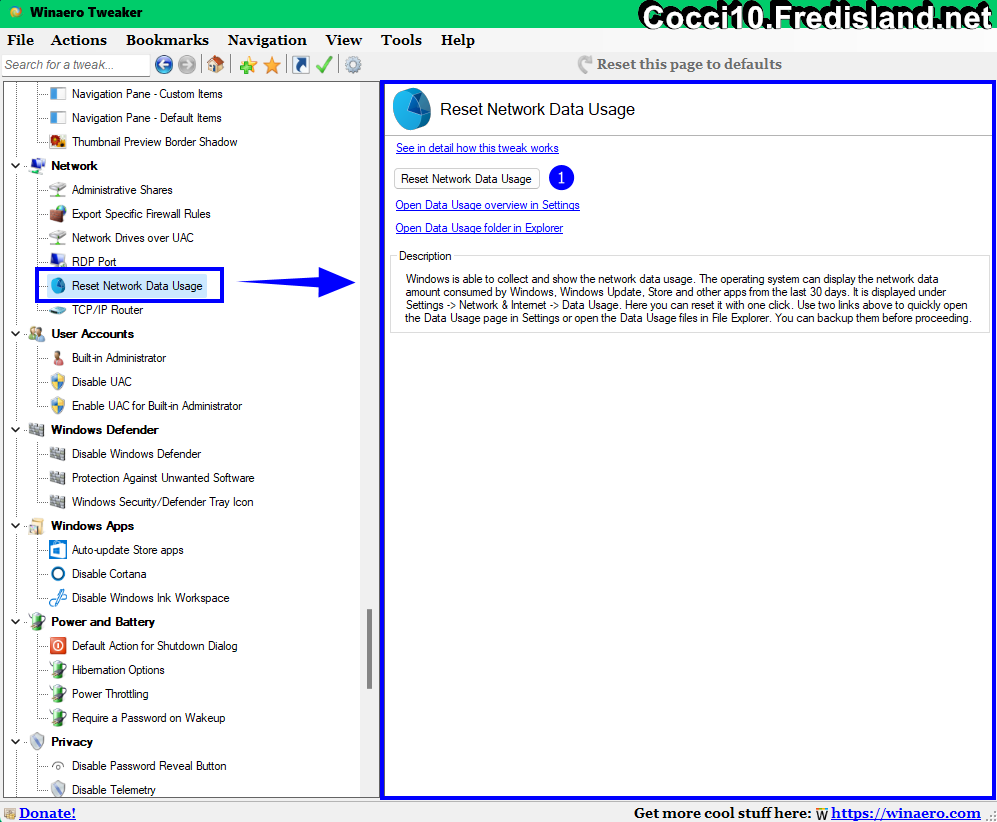Click the Default Action for Shutdown Dialog icon
The image size is (997, 822).
tap(58, 646)
